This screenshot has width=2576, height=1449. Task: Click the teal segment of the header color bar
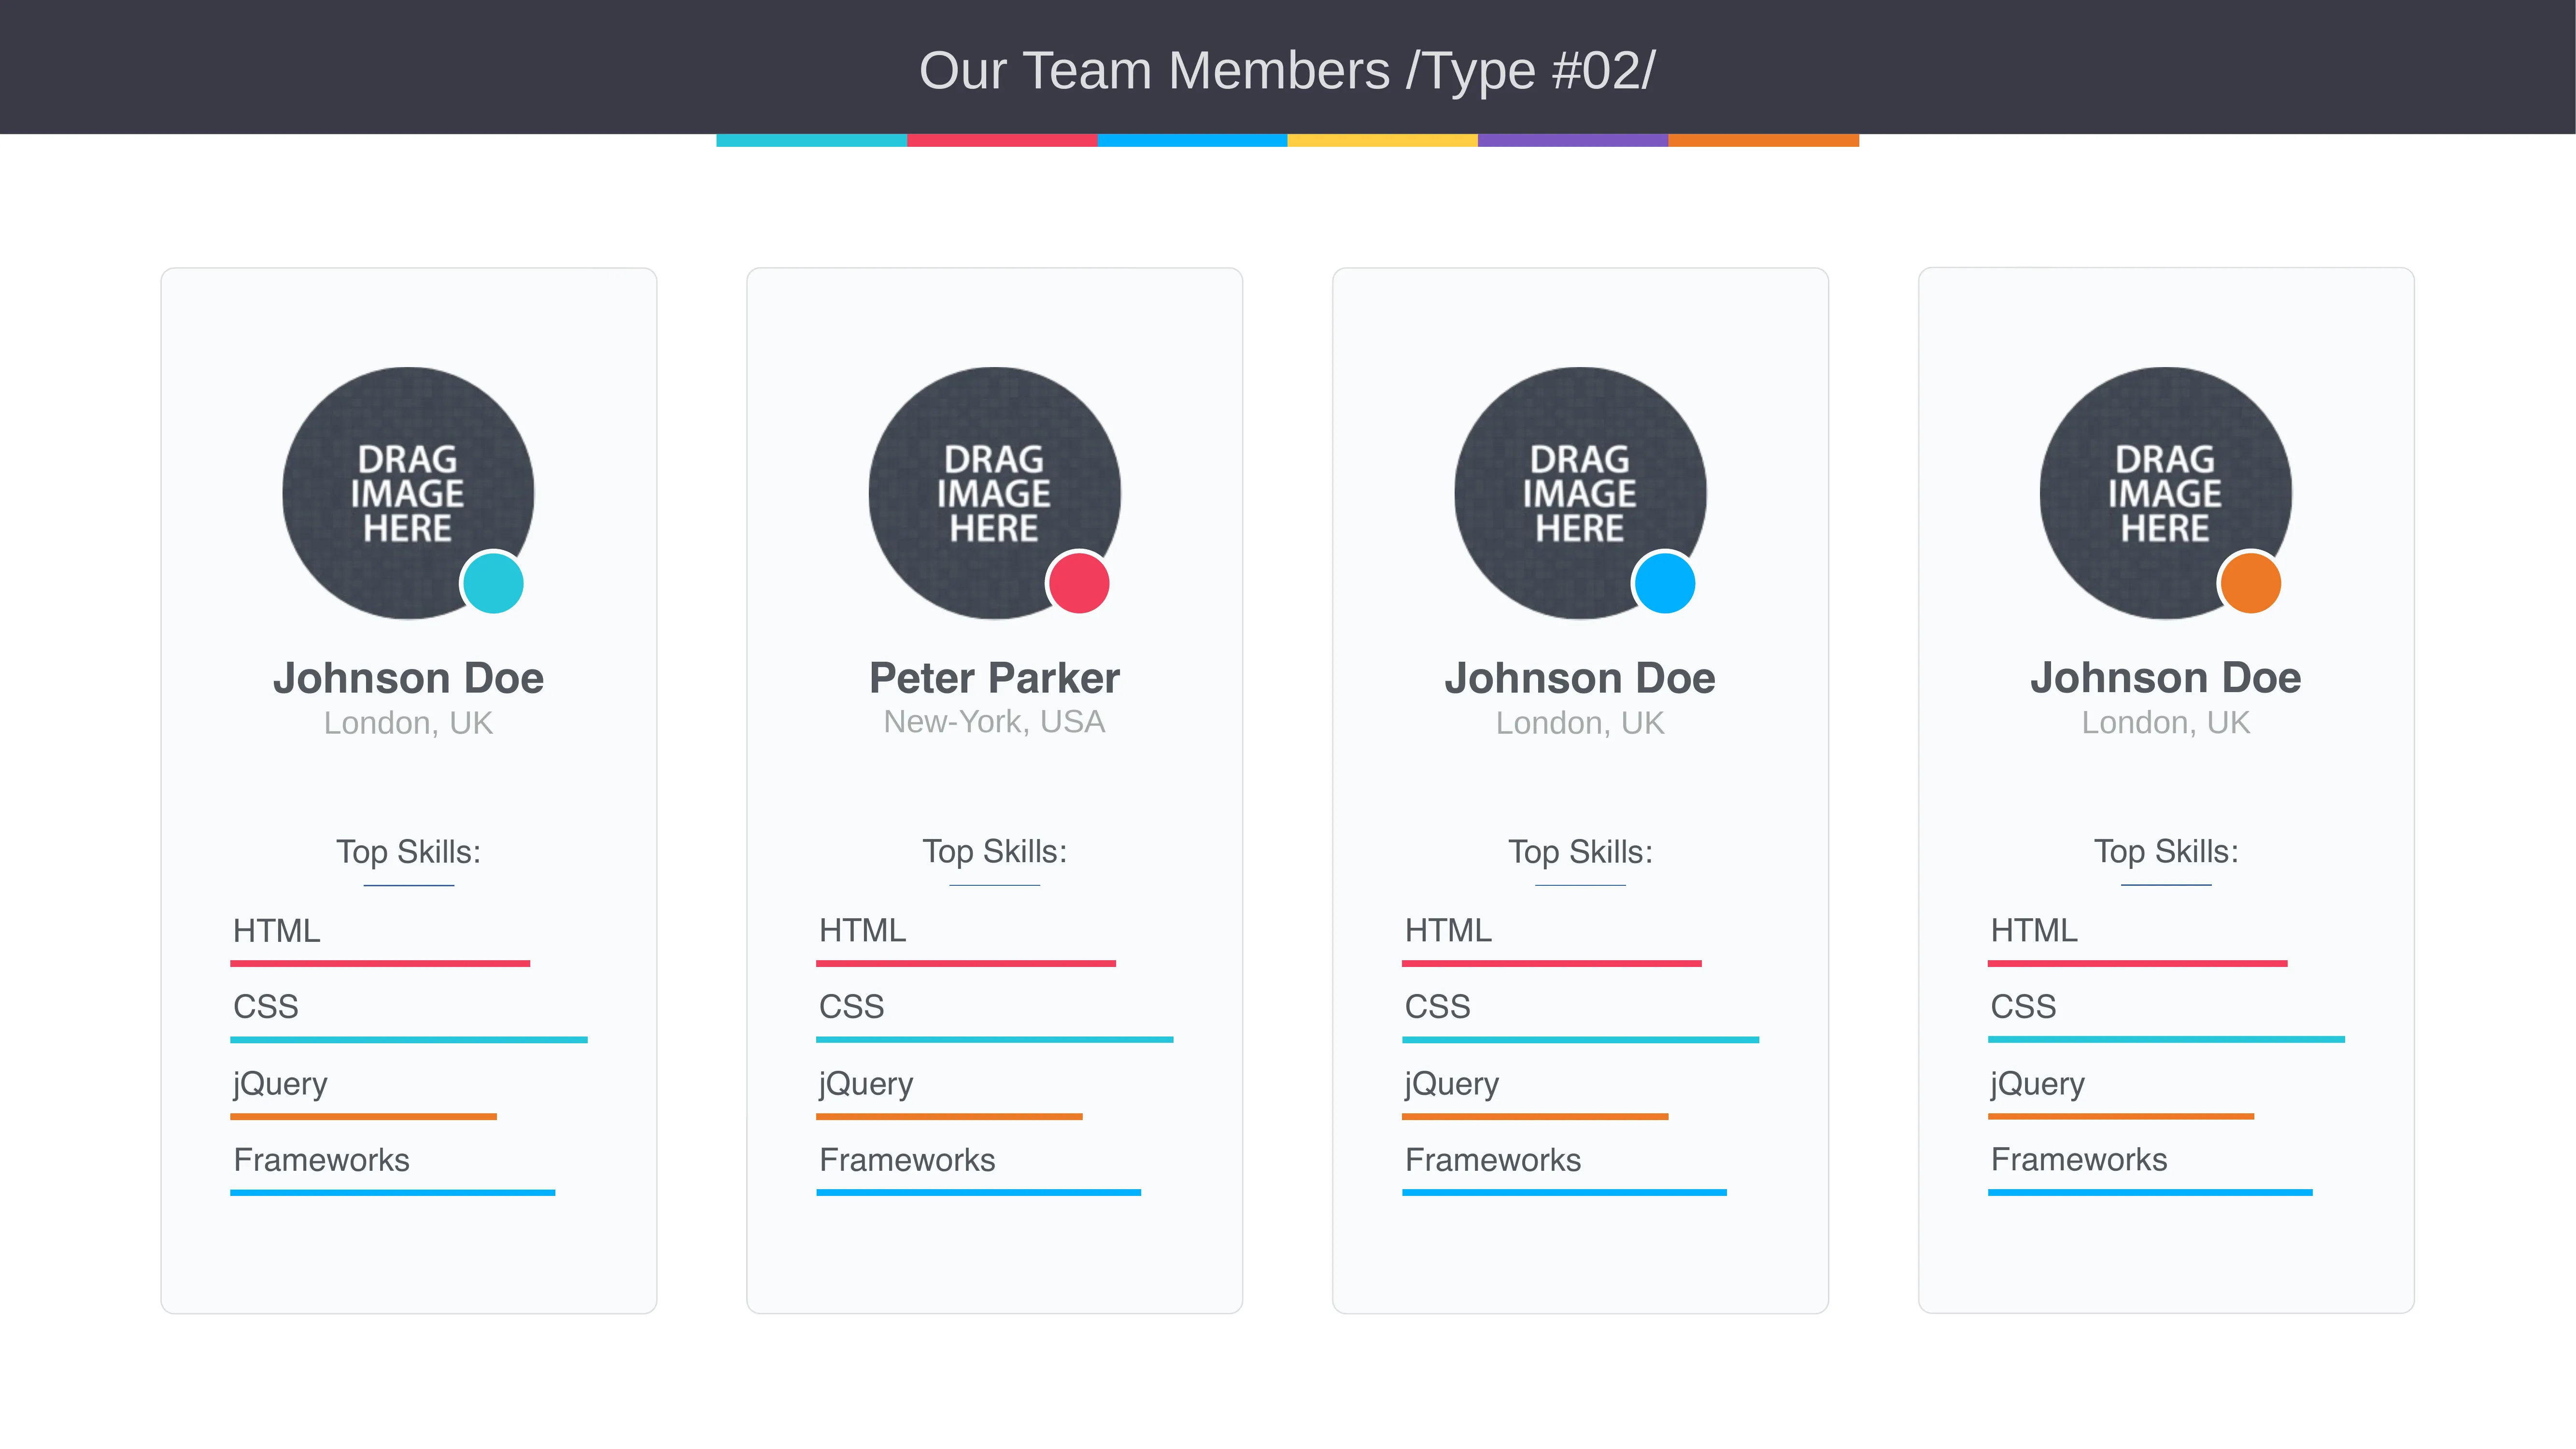[811, 141]
